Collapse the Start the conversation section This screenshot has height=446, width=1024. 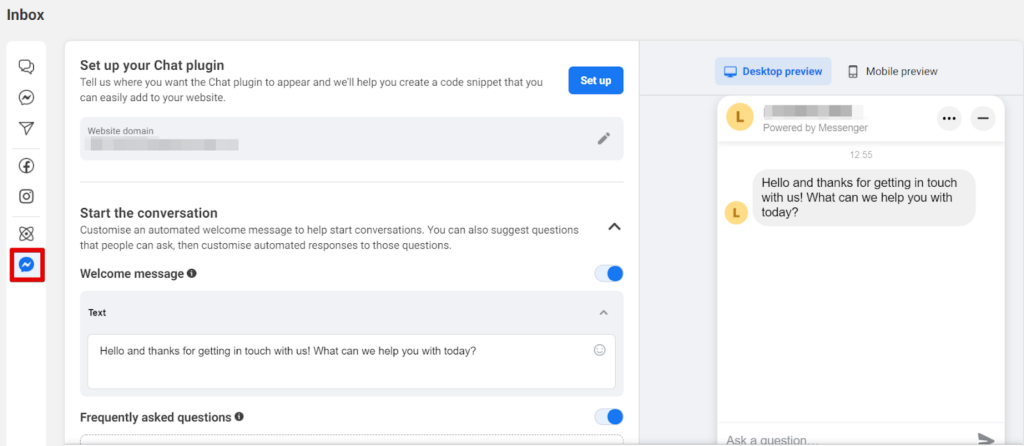tap(614, 227)
